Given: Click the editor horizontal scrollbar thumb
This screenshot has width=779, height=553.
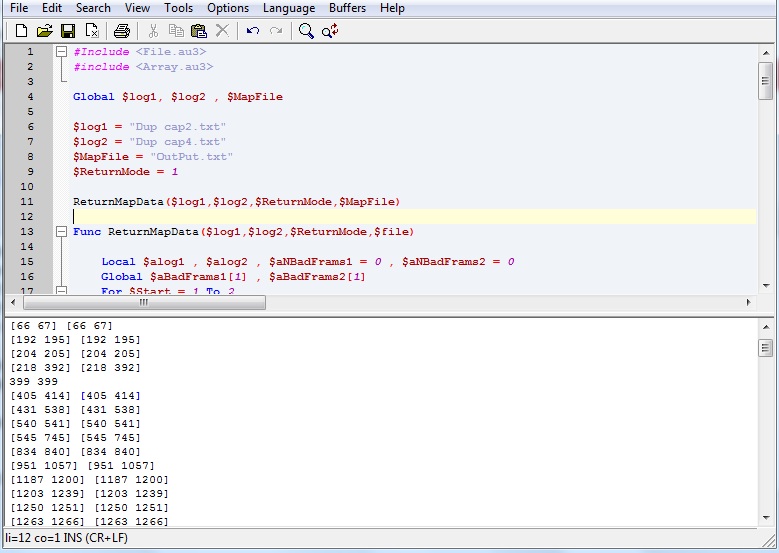Looking at the screenshot, I should (x=144, y=302).
